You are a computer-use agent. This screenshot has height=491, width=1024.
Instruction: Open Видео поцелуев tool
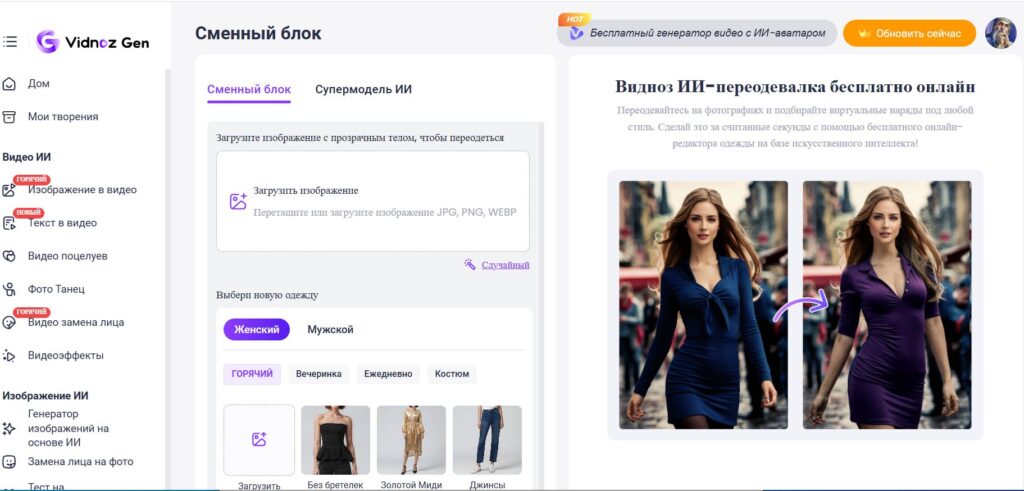pyautogui.click(x=67, y=256)
